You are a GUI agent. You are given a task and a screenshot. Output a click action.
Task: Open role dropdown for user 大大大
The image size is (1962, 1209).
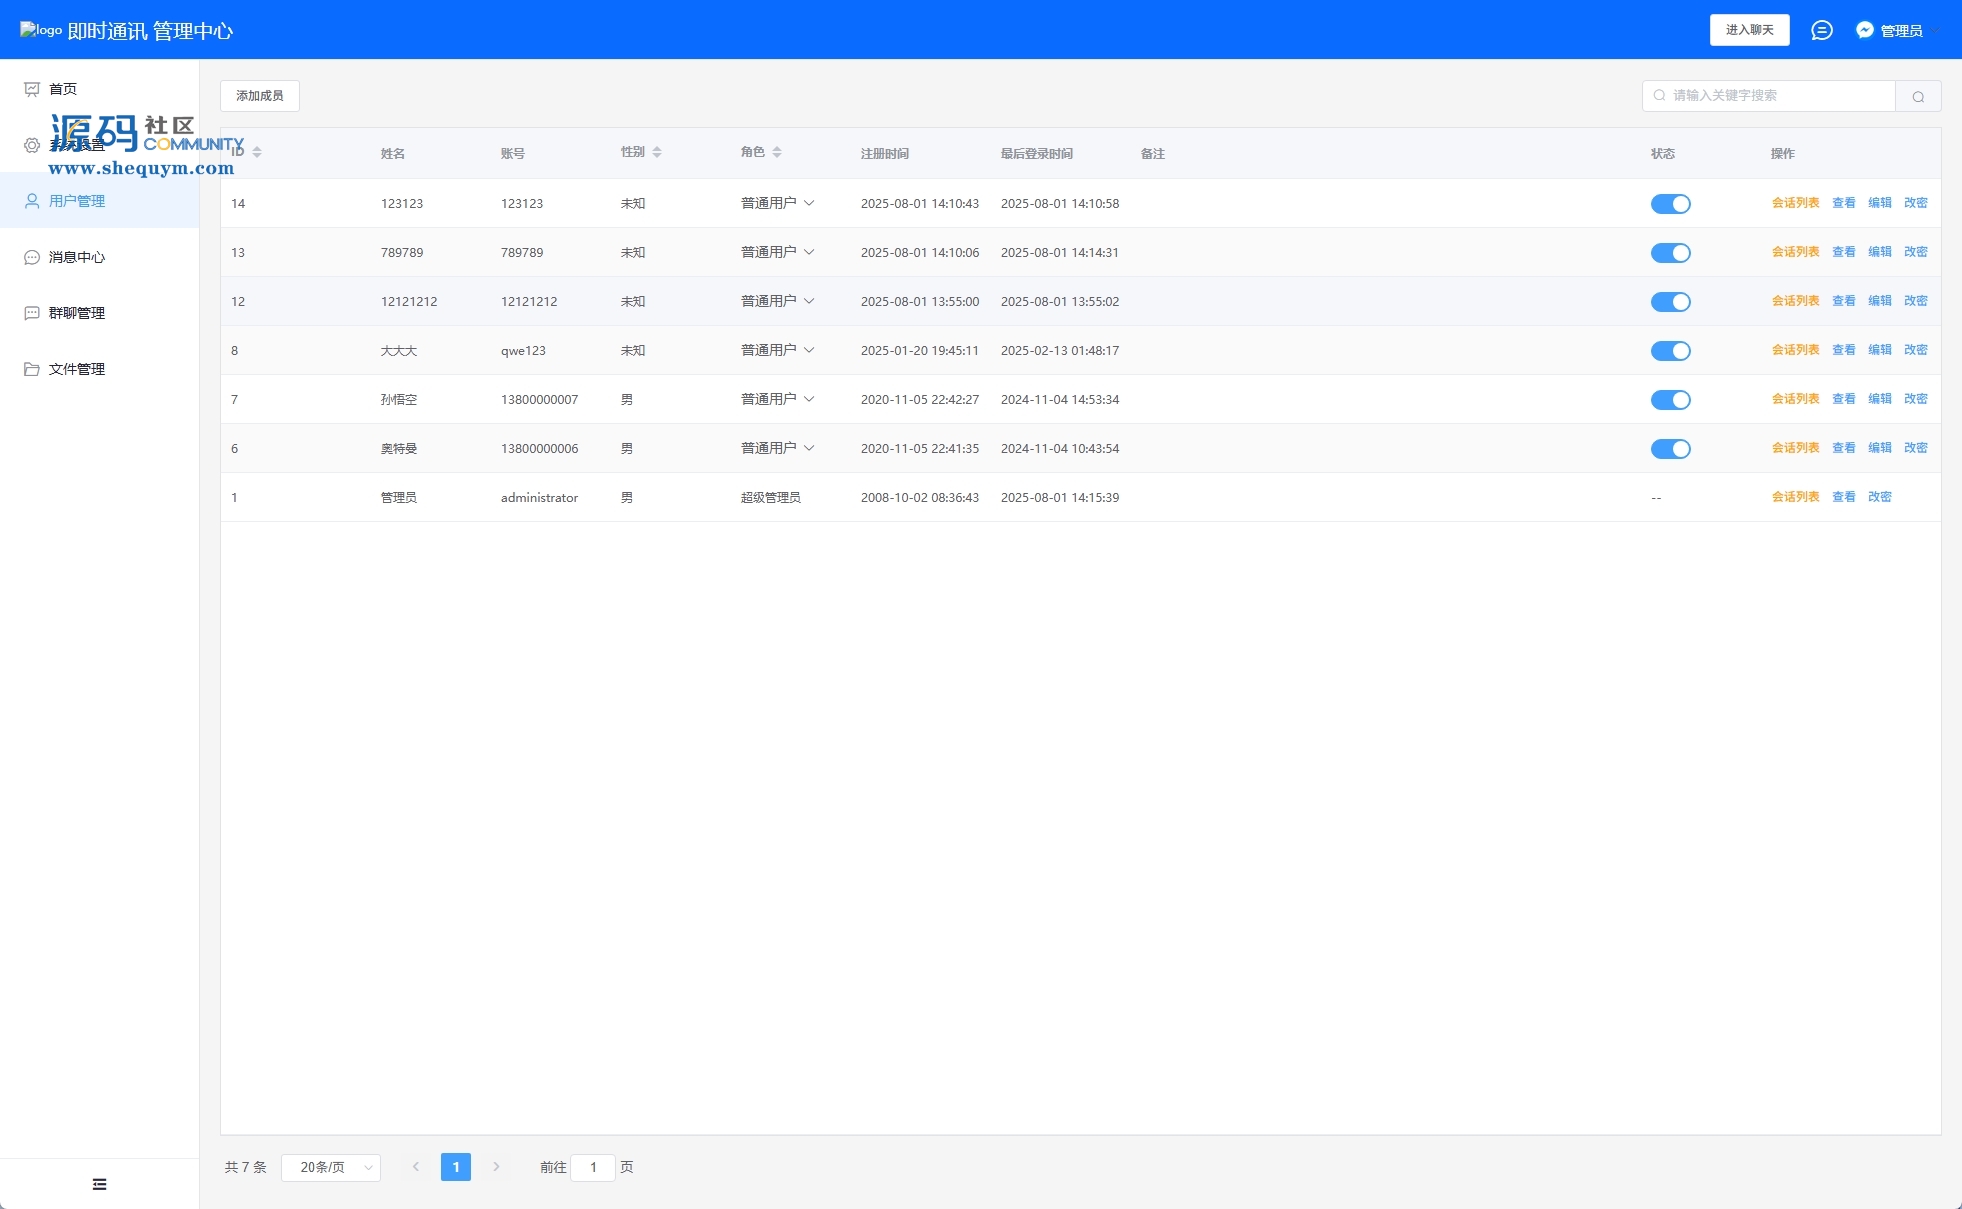point(778,350)
